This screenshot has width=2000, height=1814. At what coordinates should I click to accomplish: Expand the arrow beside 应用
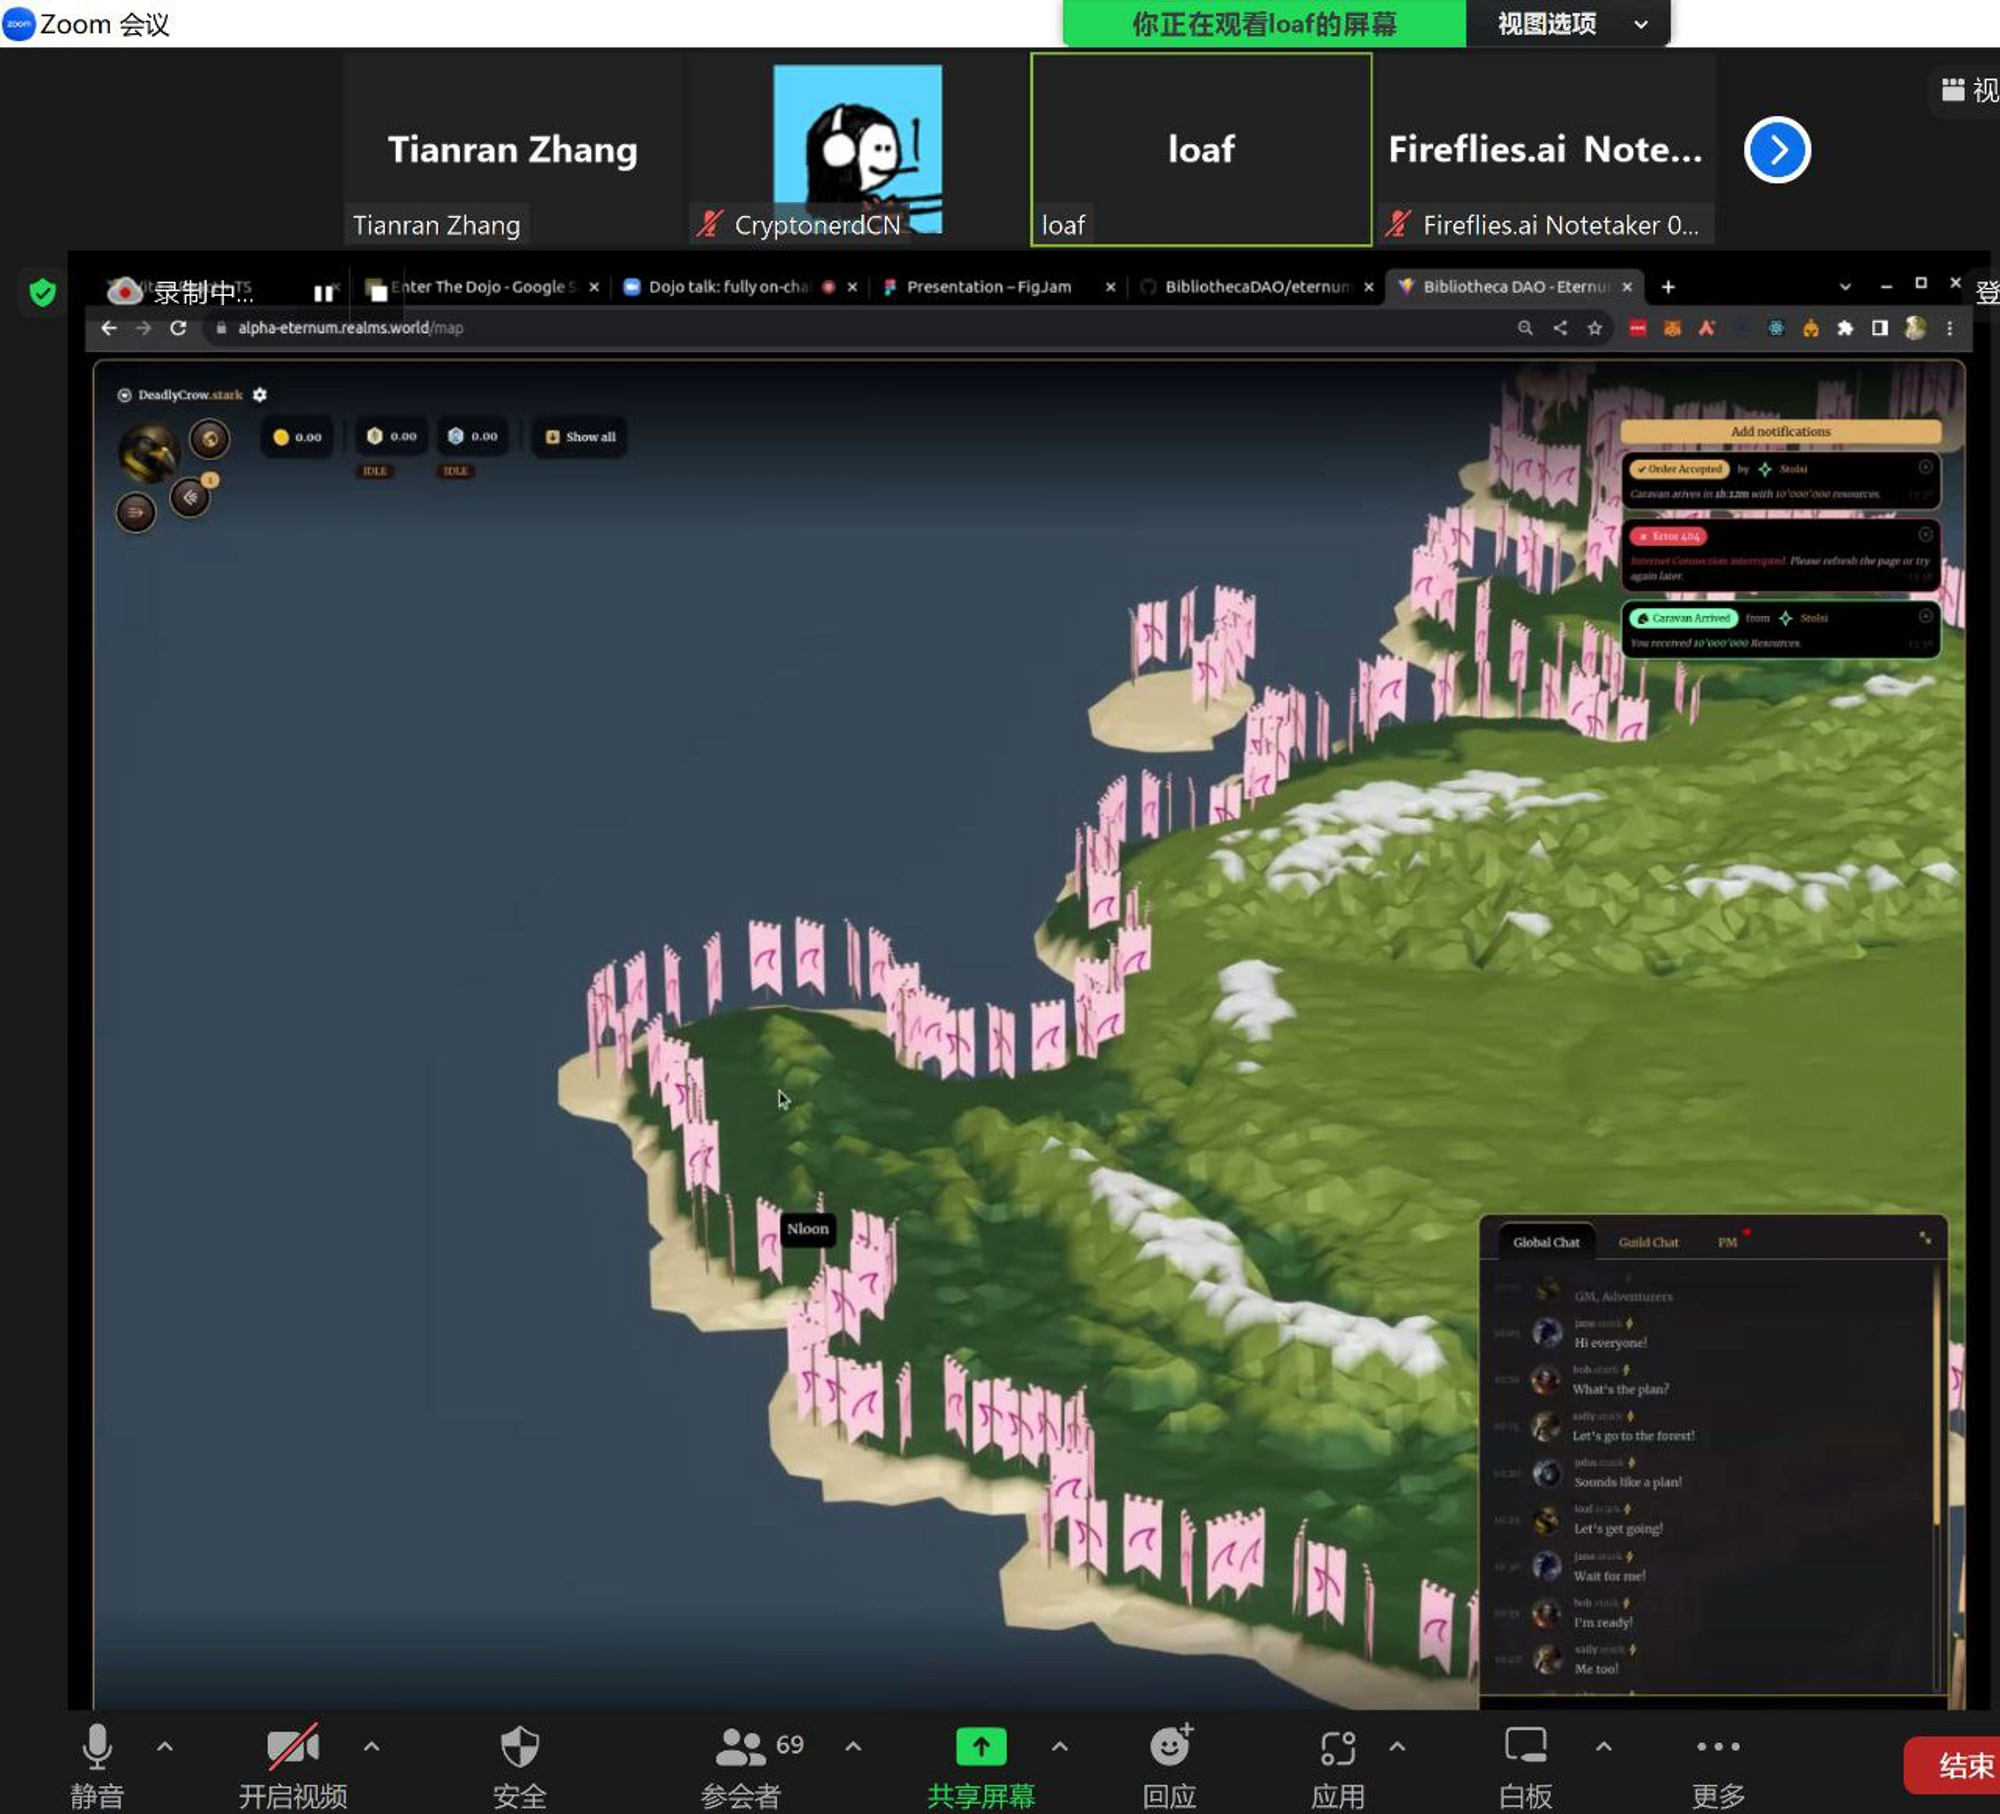coord(1397,1746)
